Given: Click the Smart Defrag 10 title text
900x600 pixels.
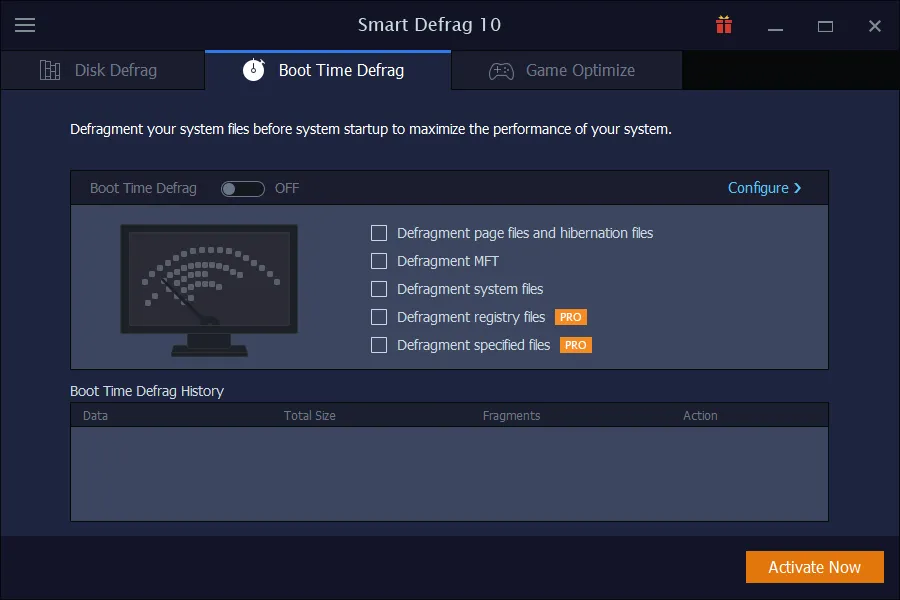Looking at the screenshot, I should [x=429, y=25].
